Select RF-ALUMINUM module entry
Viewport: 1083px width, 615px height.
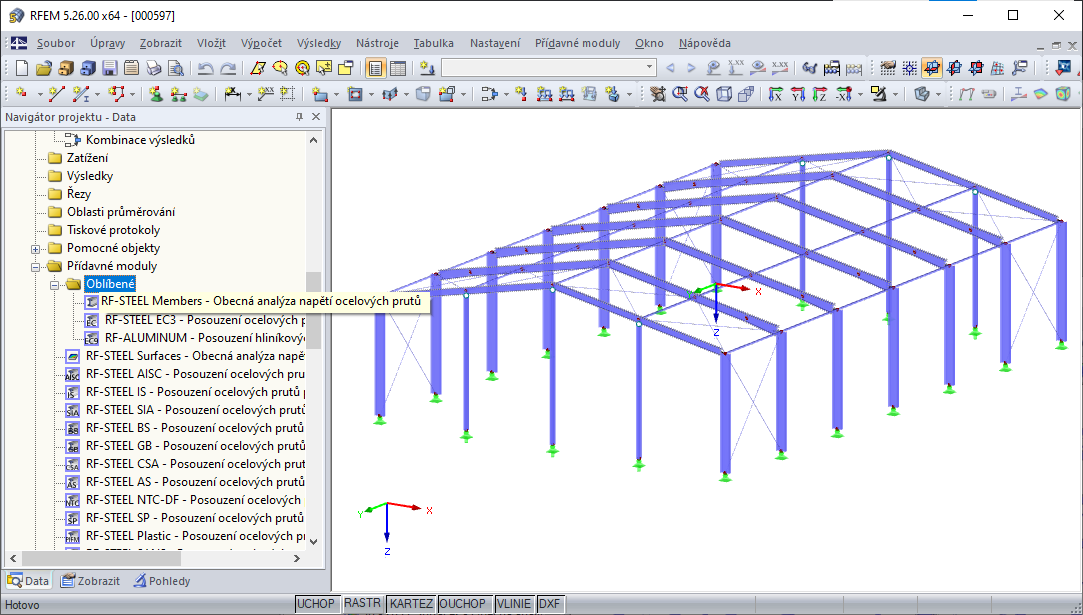204,338
